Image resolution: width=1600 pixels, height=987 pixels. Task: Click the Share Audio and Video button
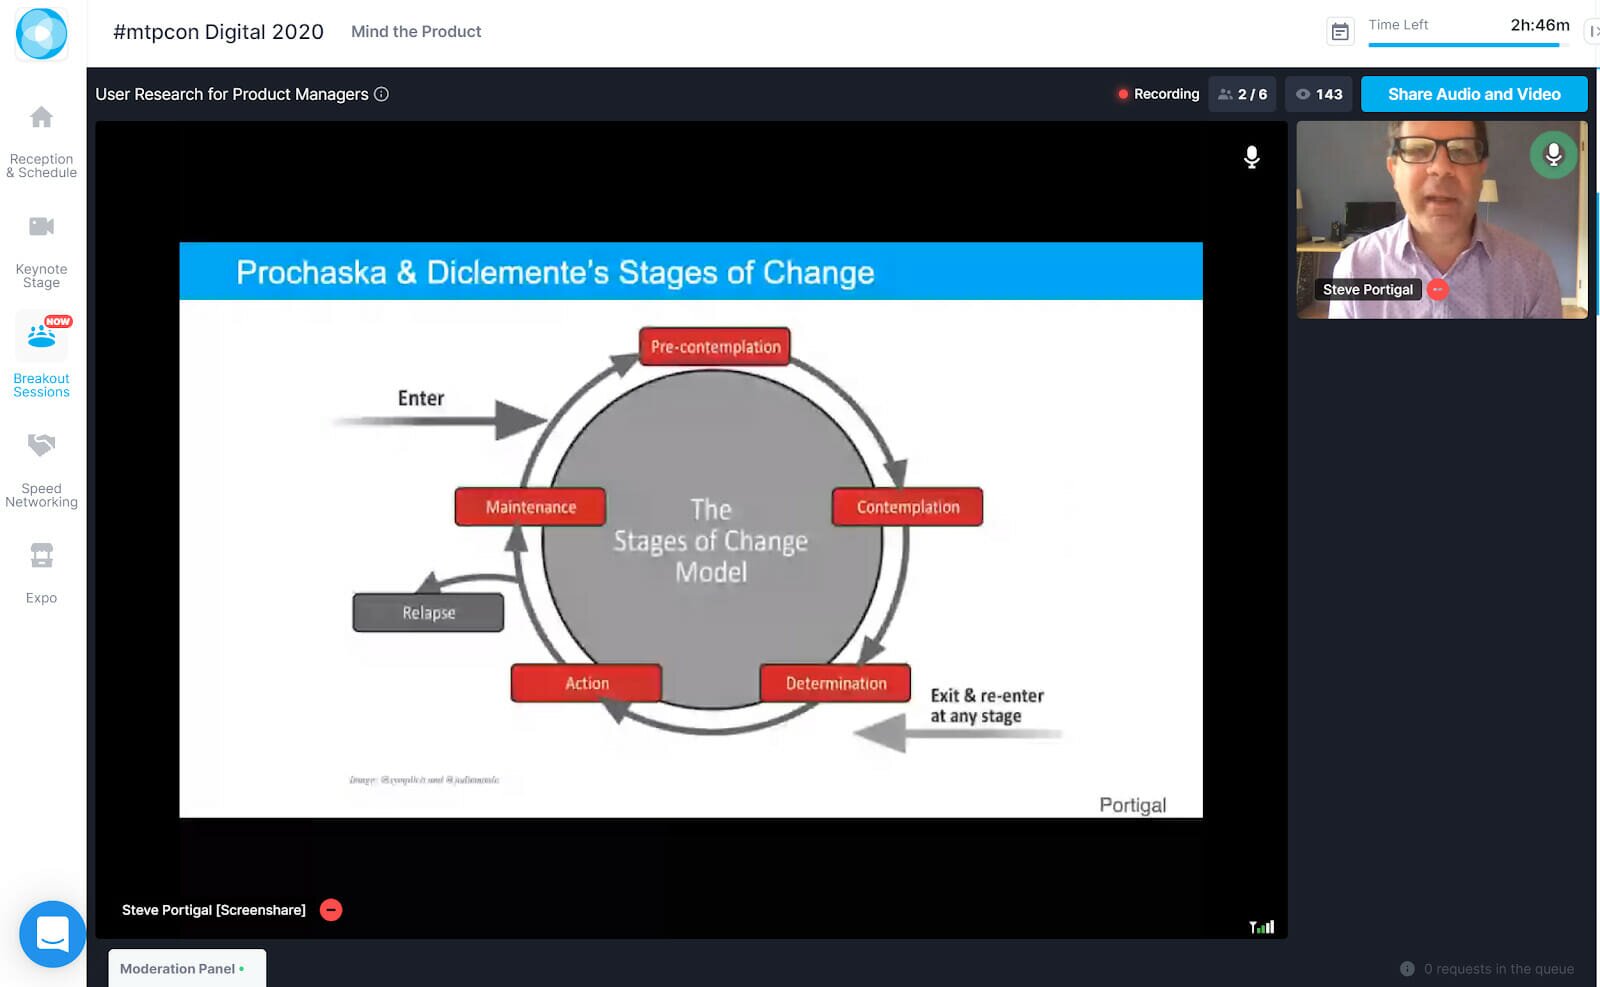click(x=1473, y=94)
